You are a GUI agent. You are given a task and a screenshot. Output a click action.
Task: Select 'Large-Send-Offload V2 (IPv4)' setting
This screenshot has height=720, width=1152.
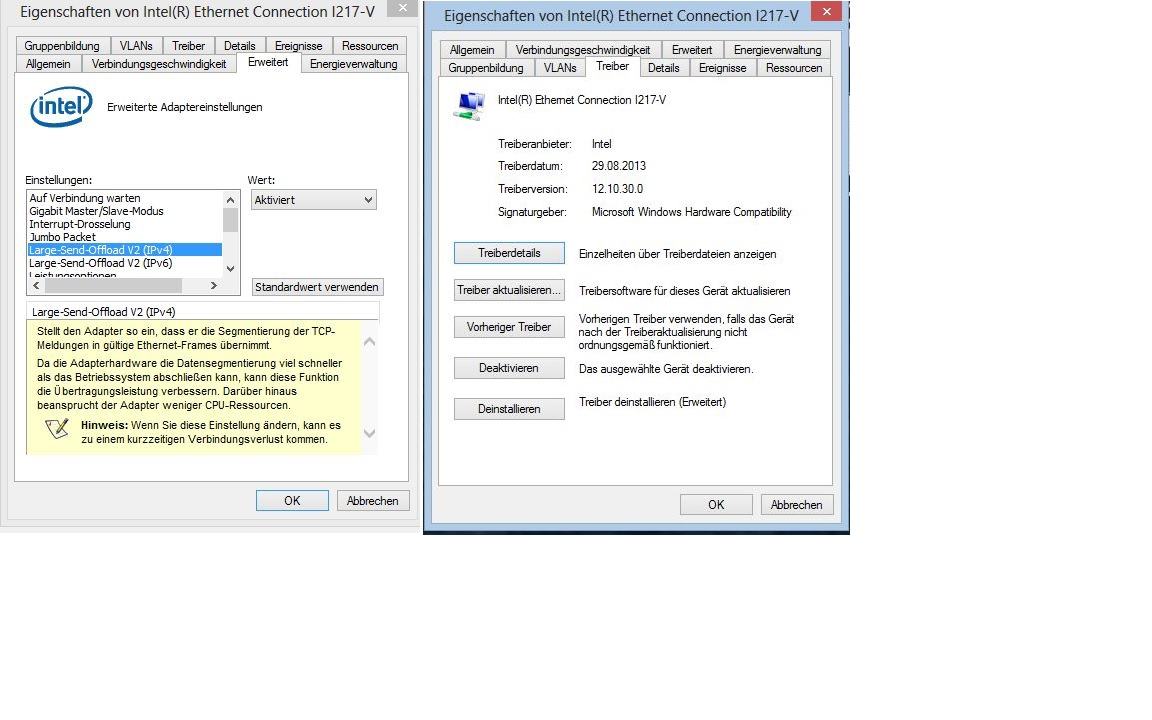(124, 250)
